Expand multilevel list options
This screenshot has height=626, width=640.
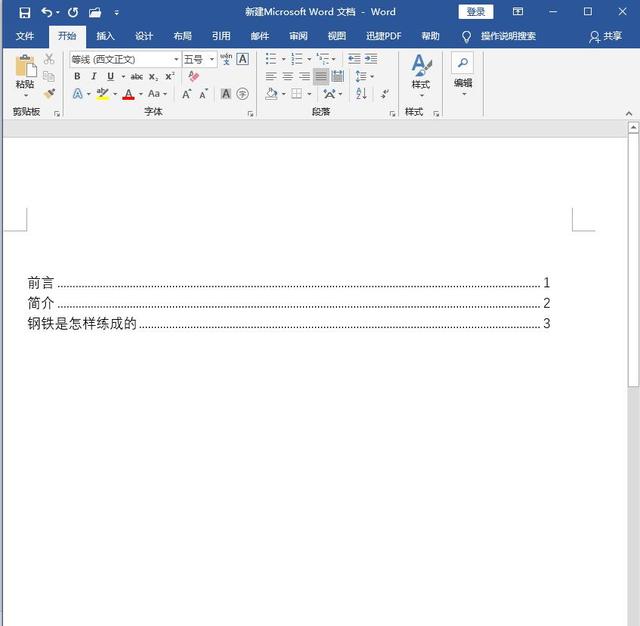334,59
